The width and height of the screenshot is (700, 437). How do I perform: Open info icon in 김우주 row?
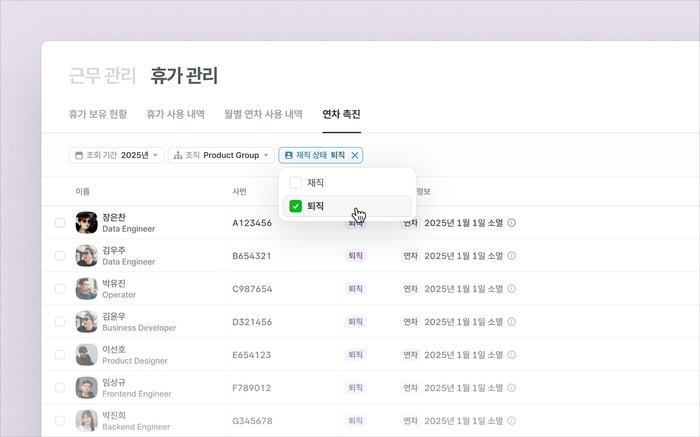click(x=512, y=256)
